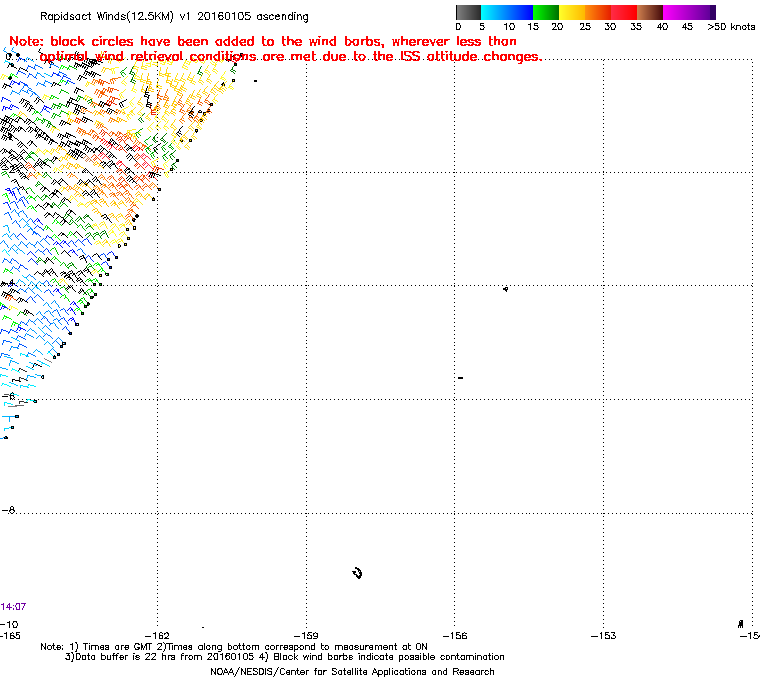Click the gray 0-5 knots color segment
Image resolution: width=760 pixels, height=688 pixels.
468,12
